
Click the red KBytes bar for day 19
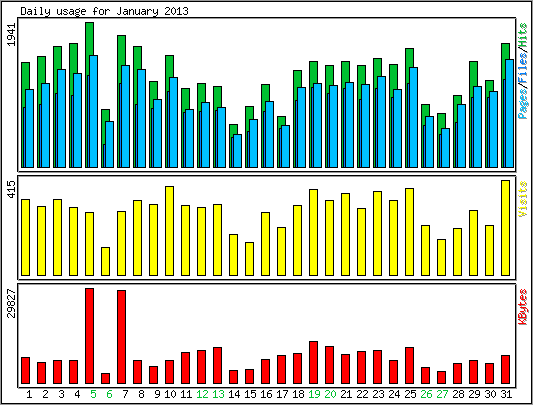[313, 362]
